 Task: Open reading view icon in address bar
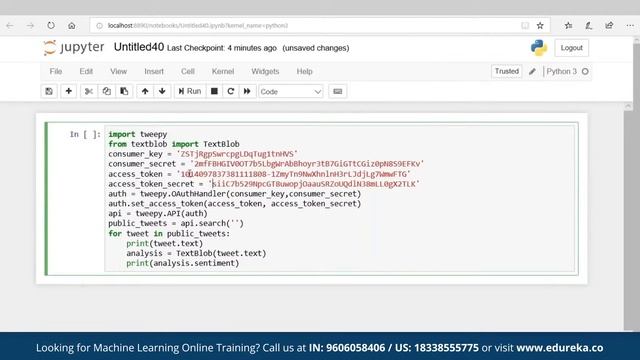[x=525, y=26]
